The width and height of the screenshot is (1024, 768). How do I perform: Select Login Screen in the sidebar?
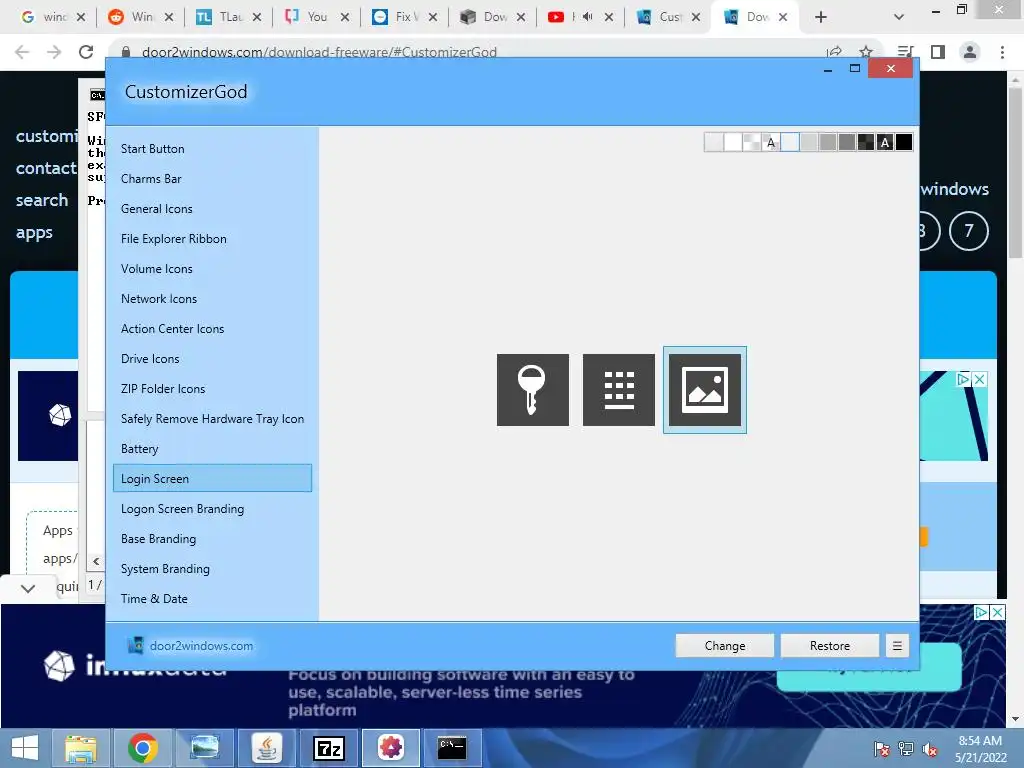coord(212,479)
